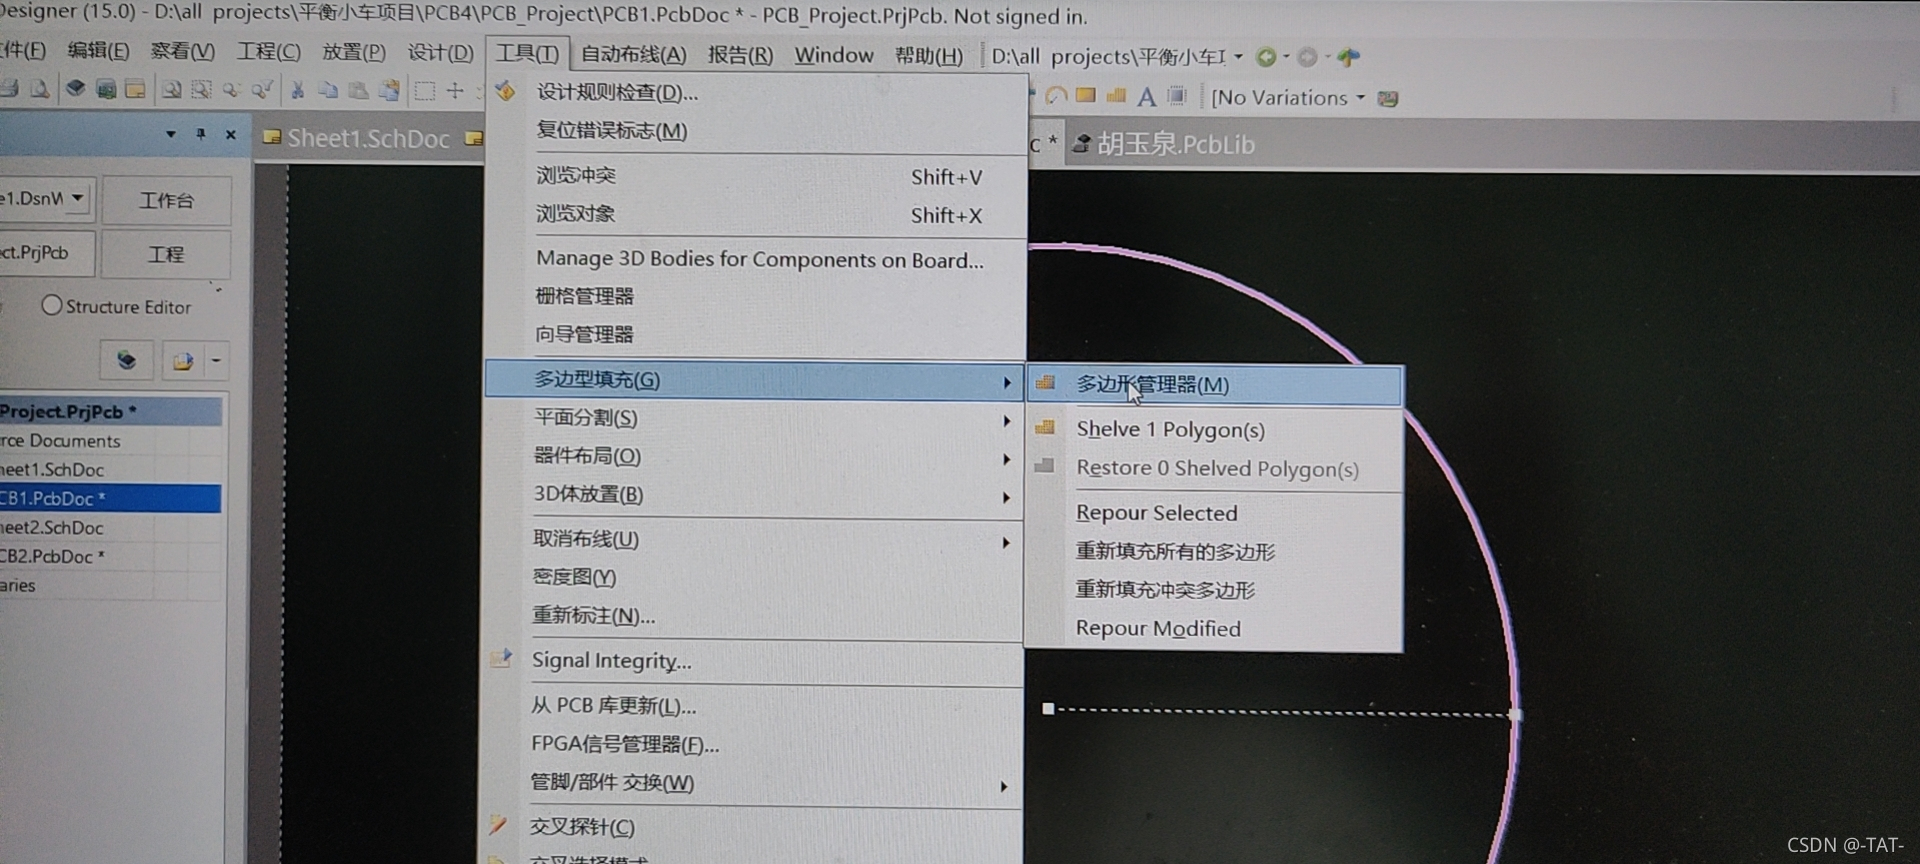Click the gray forward navigation arrow
Screen dimensions: 1920x864
1307,57
